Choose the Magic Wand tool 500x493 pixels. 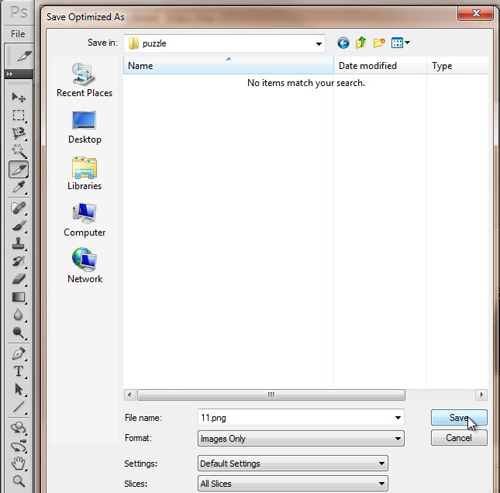coord(18,151)
